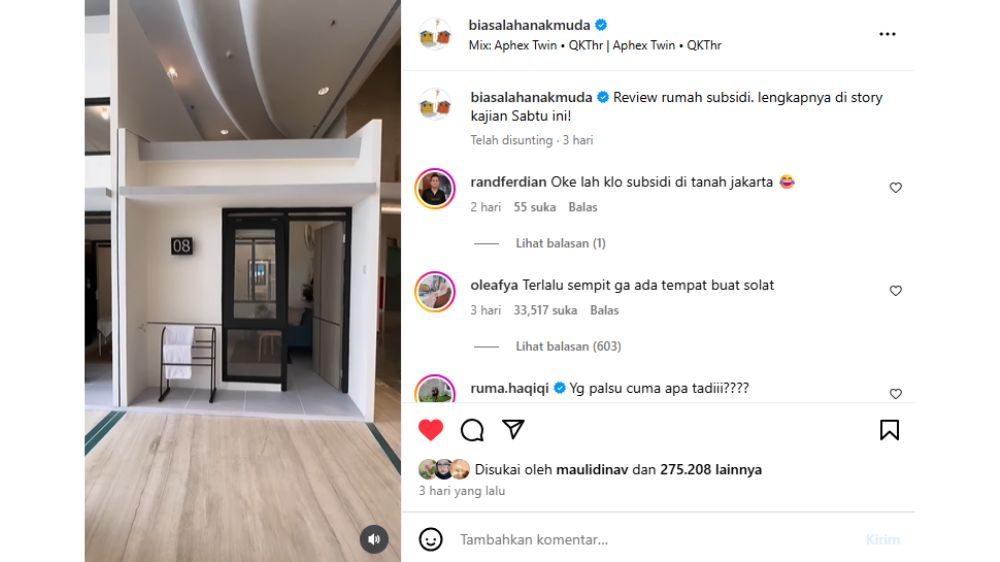Viewport: 1000px width, 562px height.
Task: Share post via paper plane icon
Action: coord(513,429)
